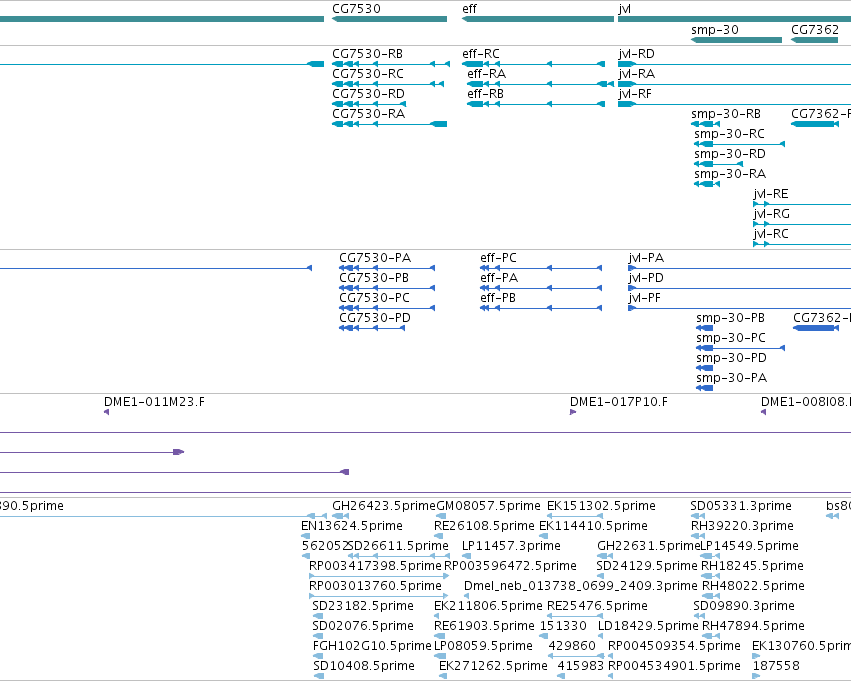Select eff-PA coding sequence
This screenshot has width=851, height=681.
point(541,288)
